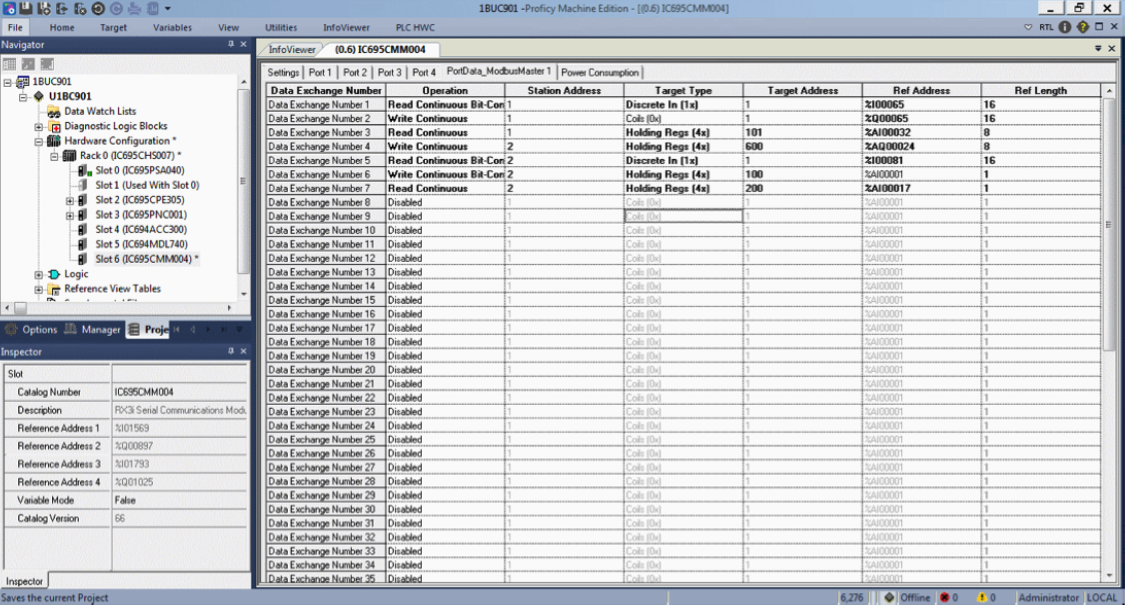Click the Save project floppy-disk icon
The height and width of the screenshot is (605, 1125).
[27, 9]
